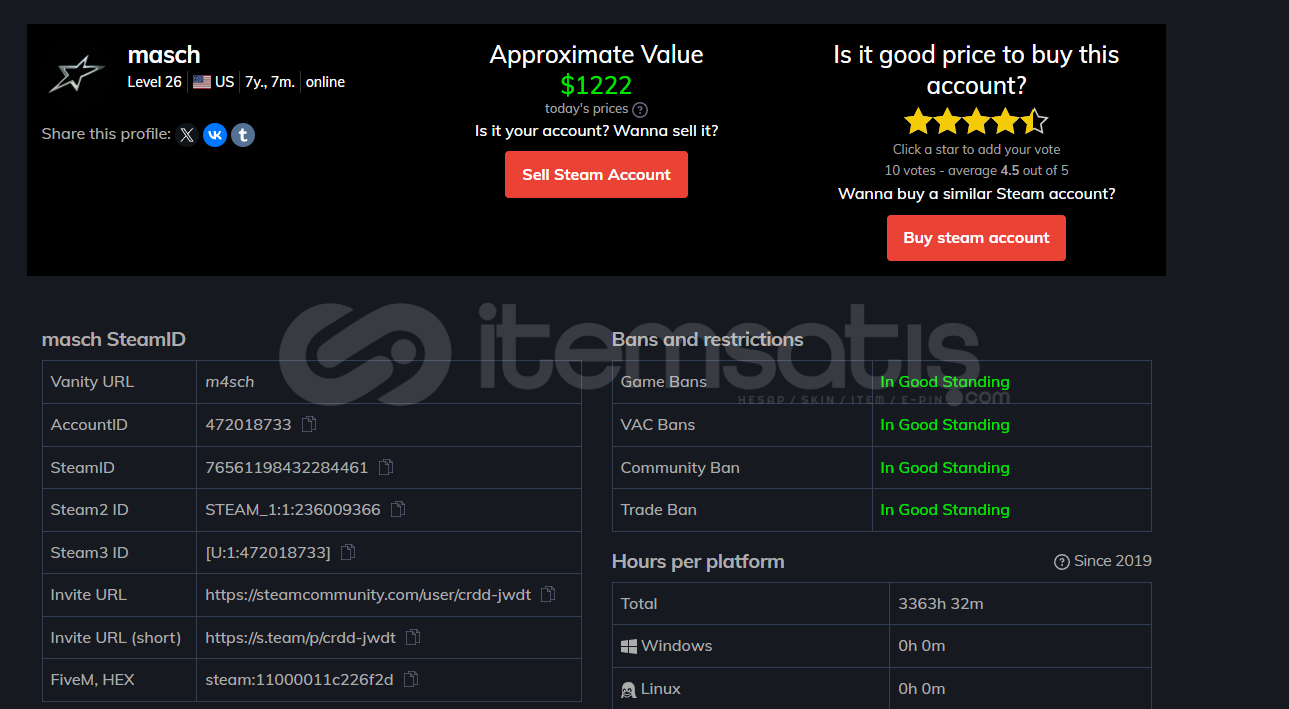Select total hours 3363h 32m
The height and width of the screenshot is (709, 1289).
pyautogui.click(x=940, y=603)
